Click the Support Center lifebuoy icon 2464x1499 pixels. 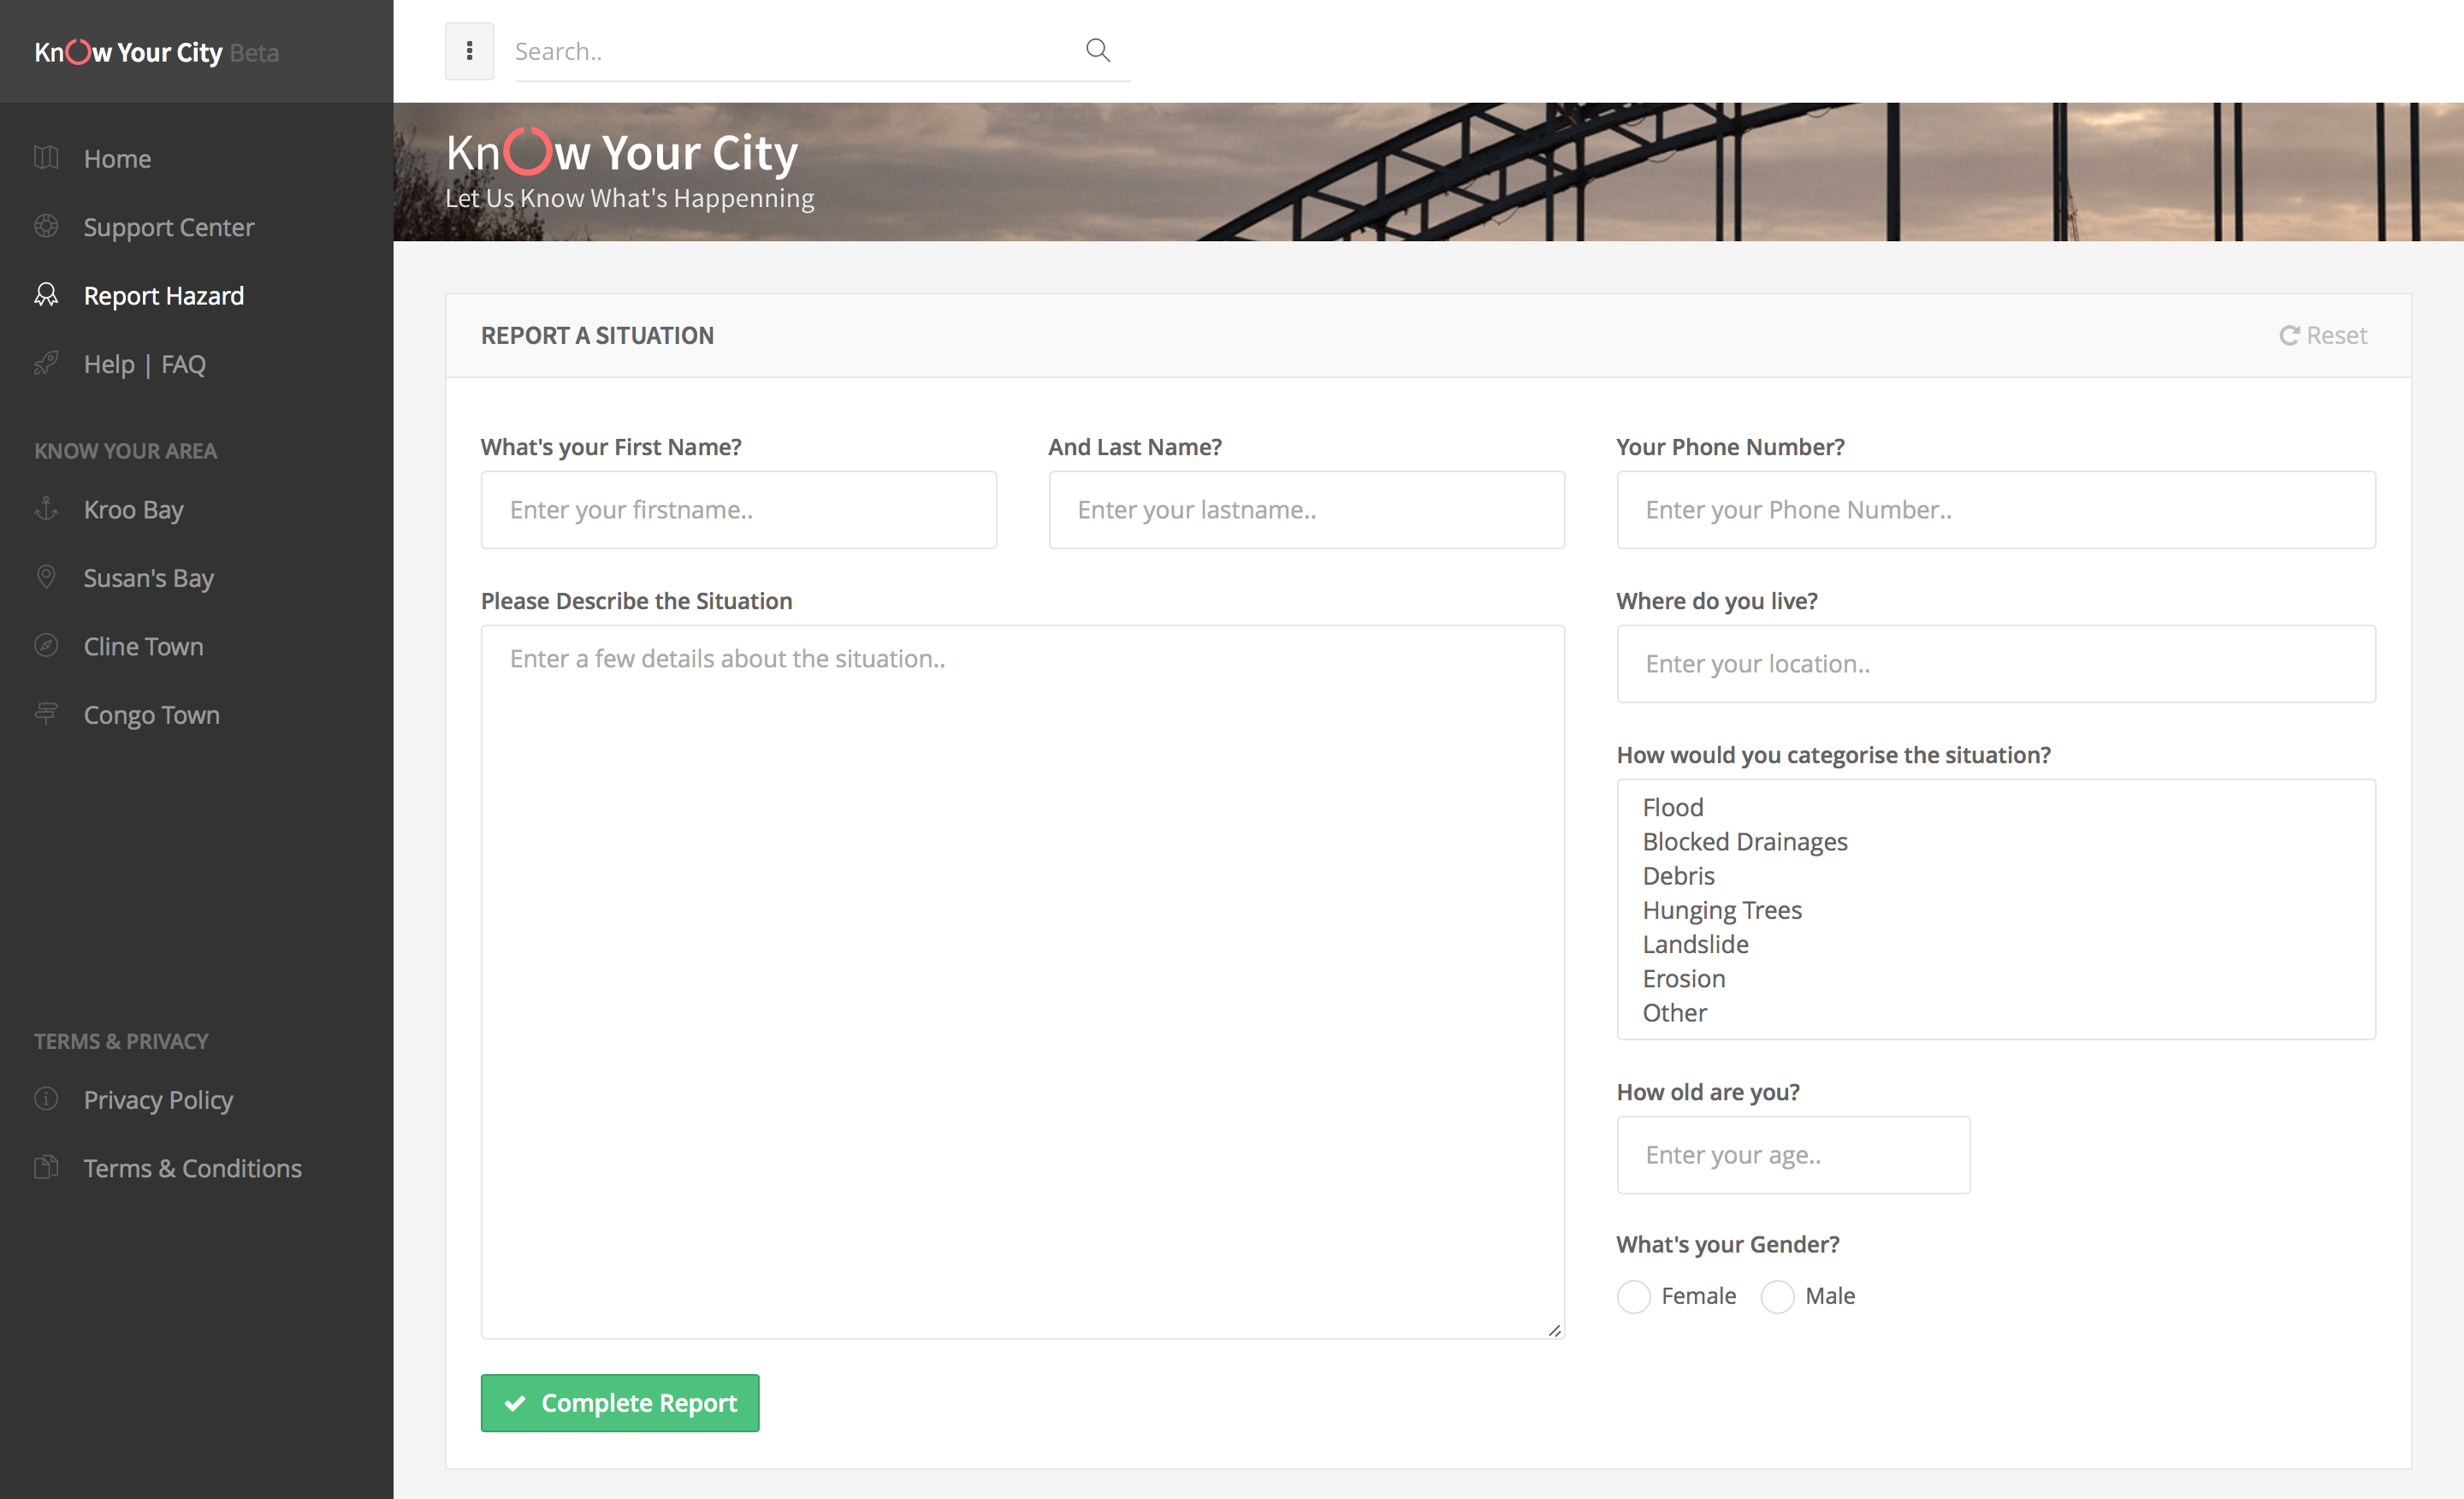[x=46, y=226]
